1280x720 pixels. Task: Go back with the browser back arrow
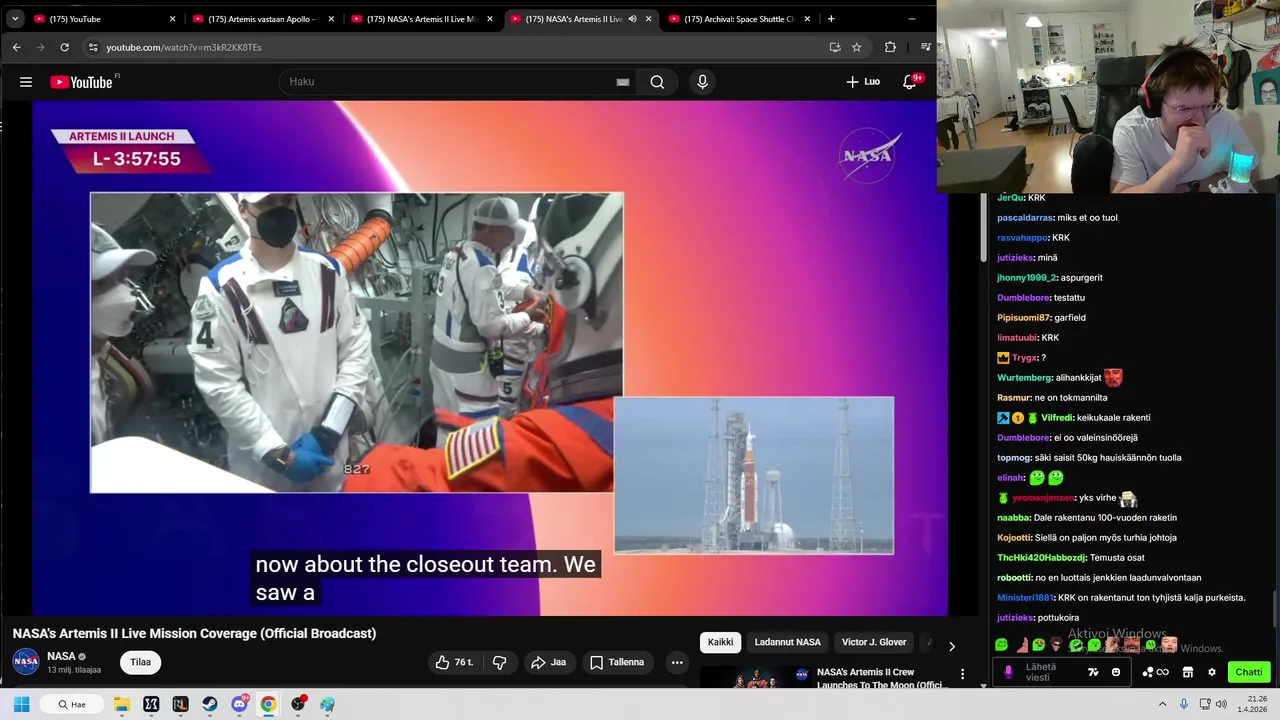[x=16, y=47]
